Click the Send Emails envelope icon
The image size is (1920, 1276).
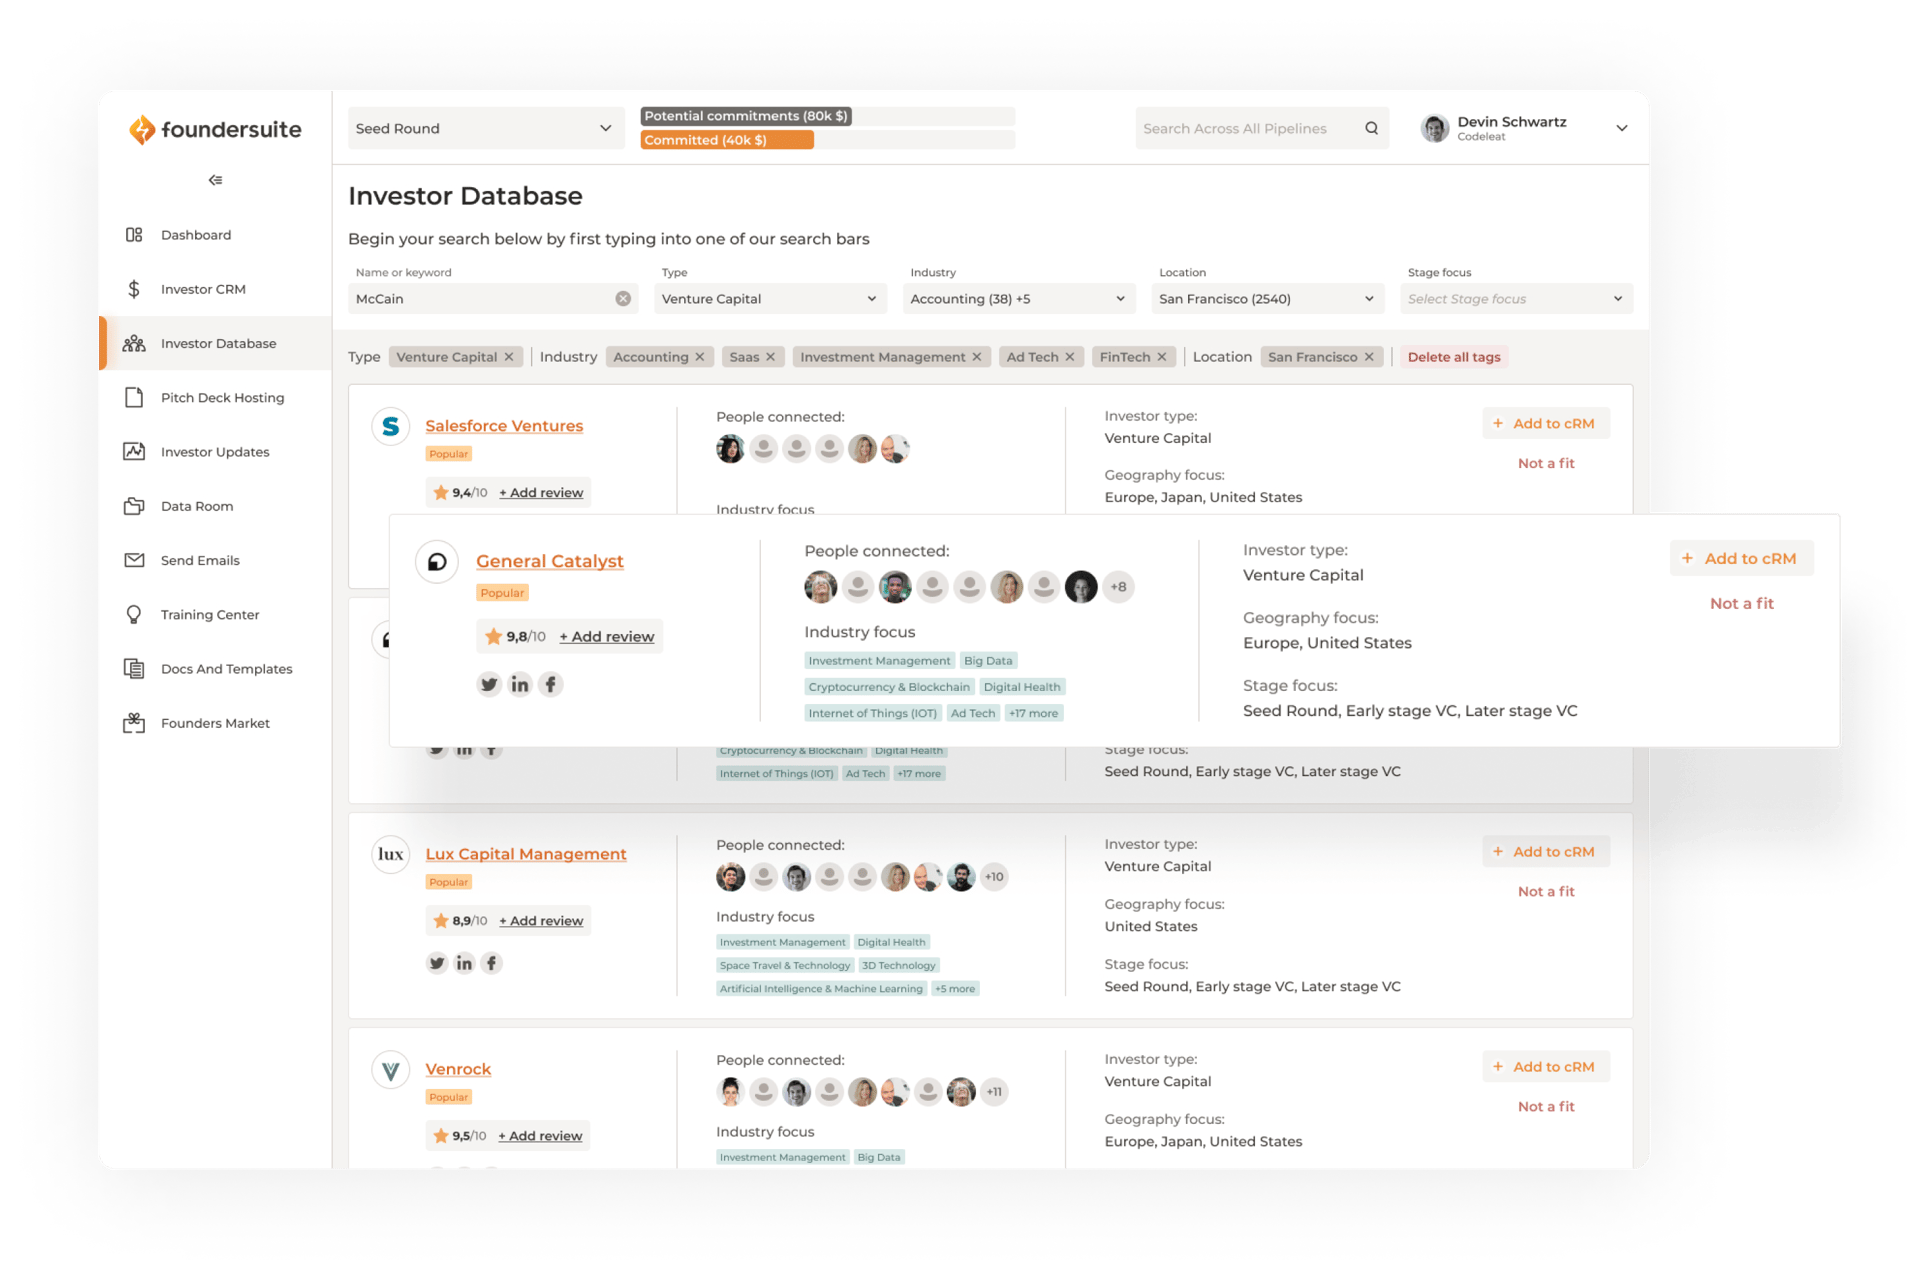point(134,560)
